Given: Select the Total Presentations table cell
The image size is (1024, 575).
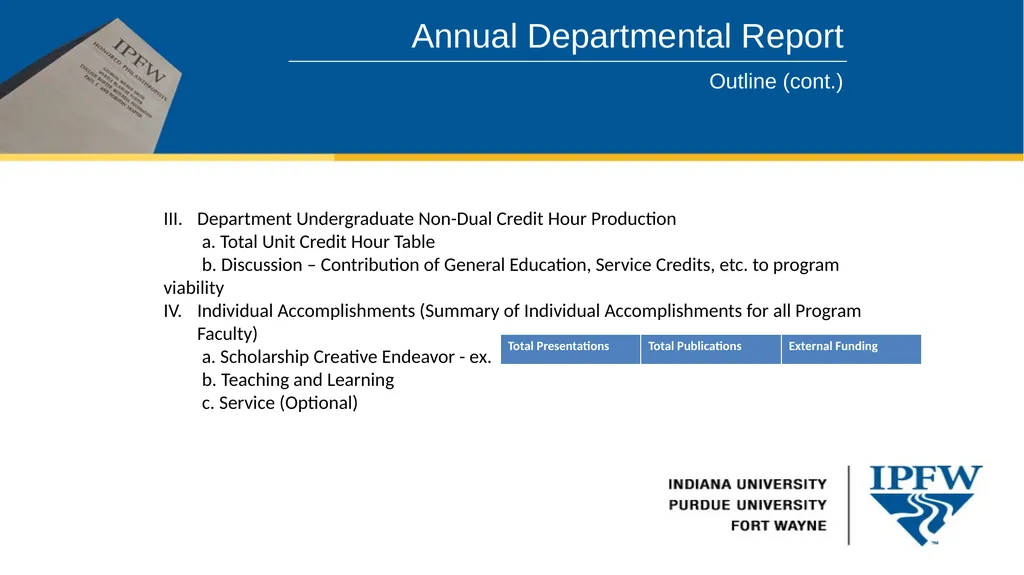Looking at the screenshot, I should pos(570,349).
